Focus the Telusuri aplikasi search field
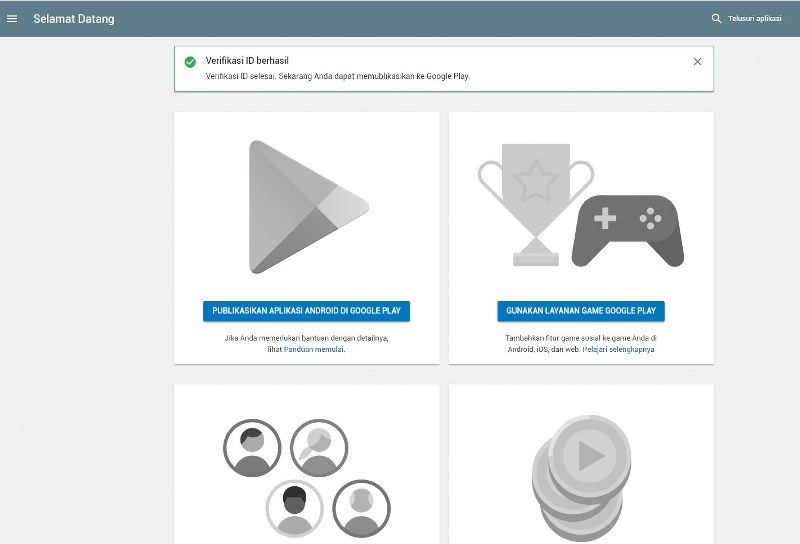The image size is (800, 544). click(755, 18)
